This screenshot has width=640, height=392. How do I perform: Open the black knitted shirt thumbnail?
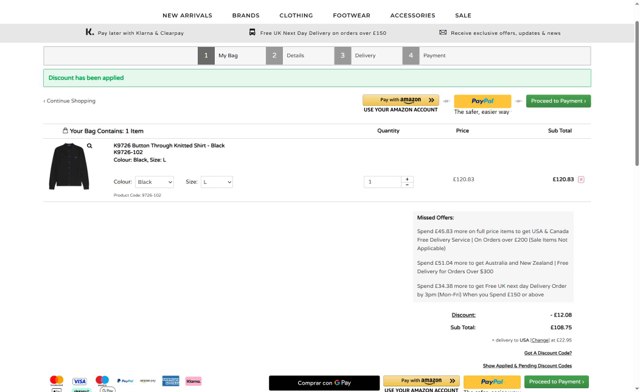click(x=69, y=166)
